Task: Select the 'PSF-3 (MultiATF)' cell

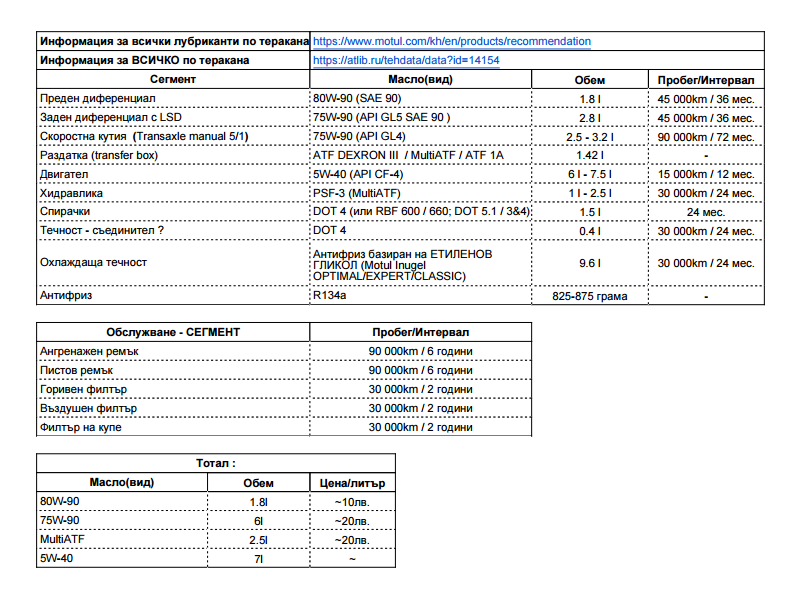Action: coord(420,193)
